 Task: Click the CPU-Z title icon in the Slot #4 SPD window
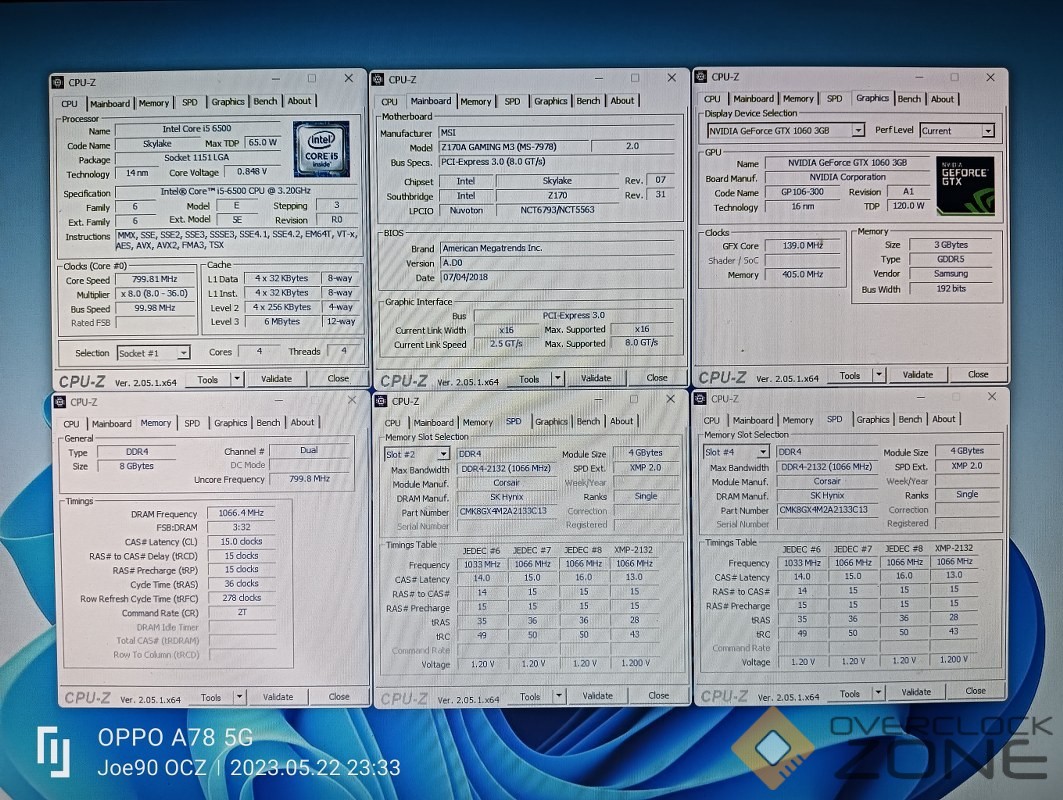point(700,399)
